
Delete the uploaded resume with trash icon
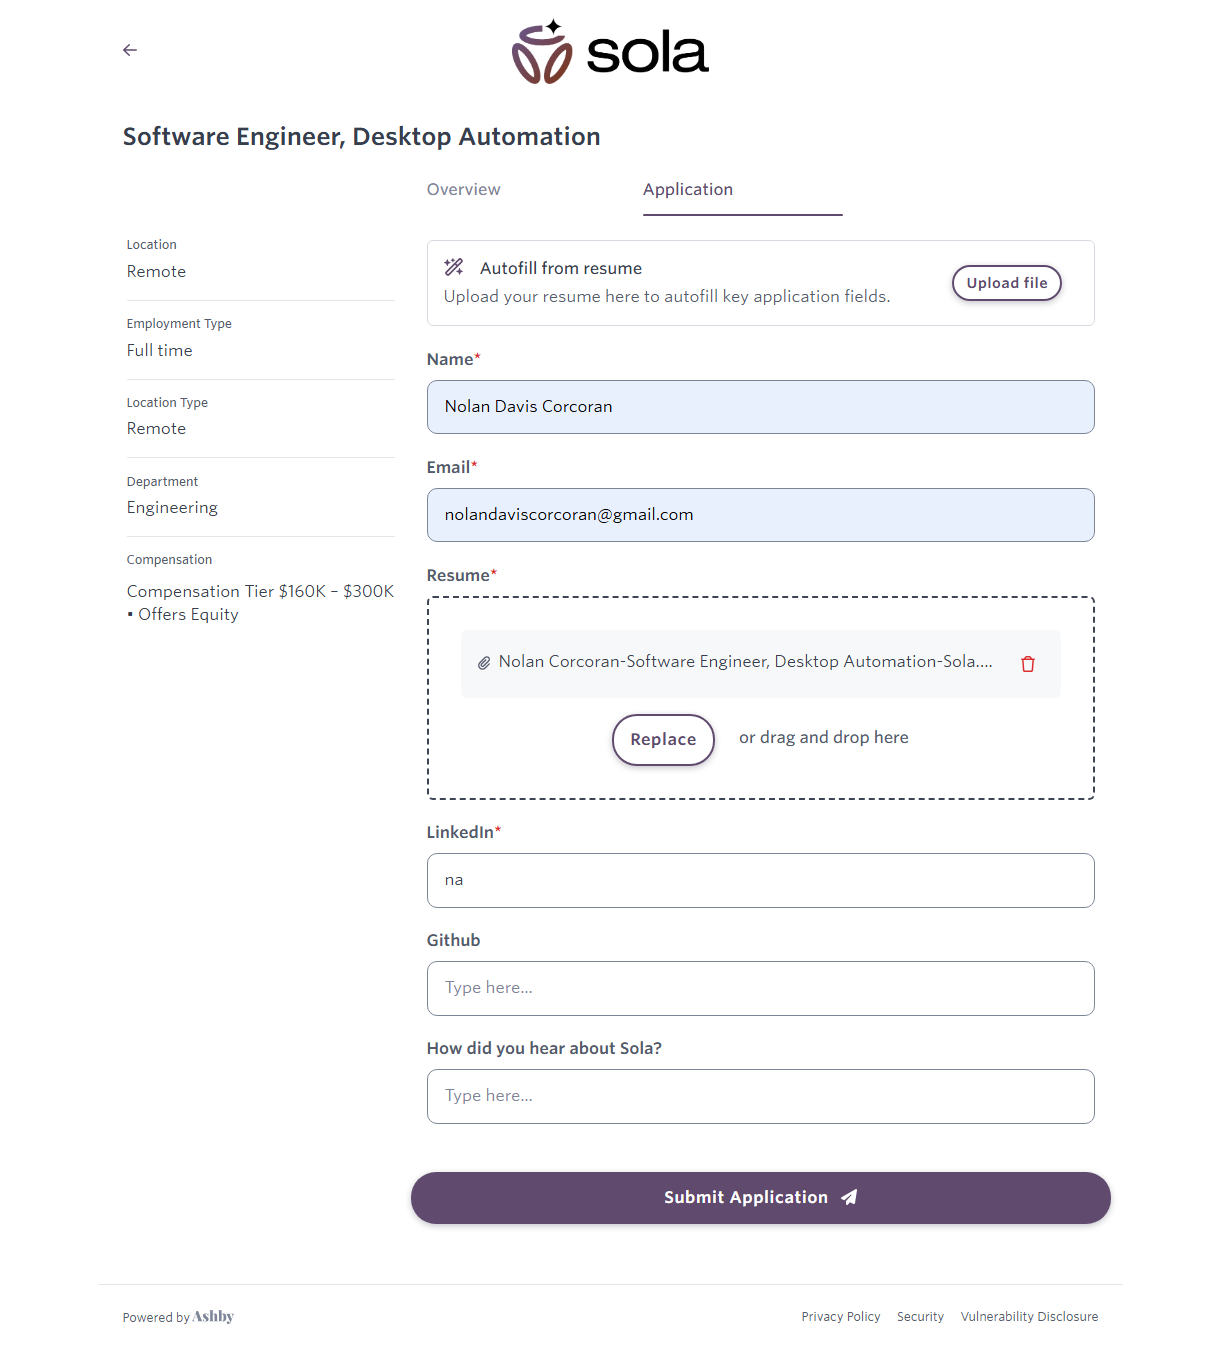(1028, 664)
